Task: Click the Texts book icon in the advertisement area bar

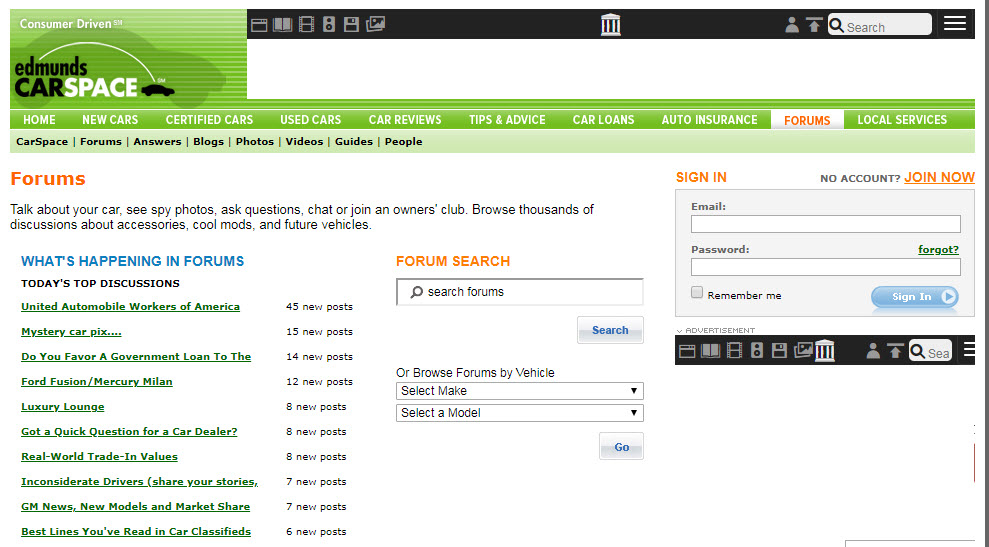Action: (711, 351)
